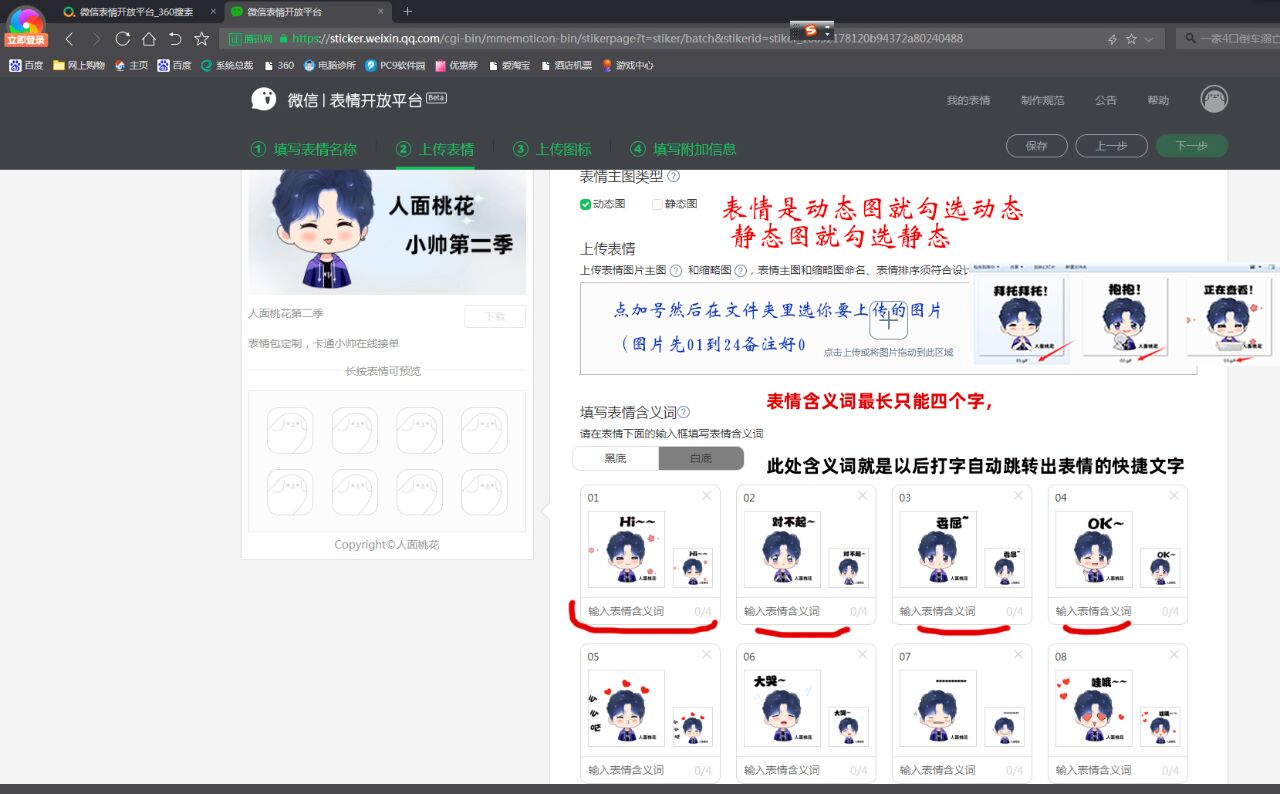Expand the dropdown next to the S extension icon
The width and height of the screenshot is (1280, 794).
(x=826, y=31)
